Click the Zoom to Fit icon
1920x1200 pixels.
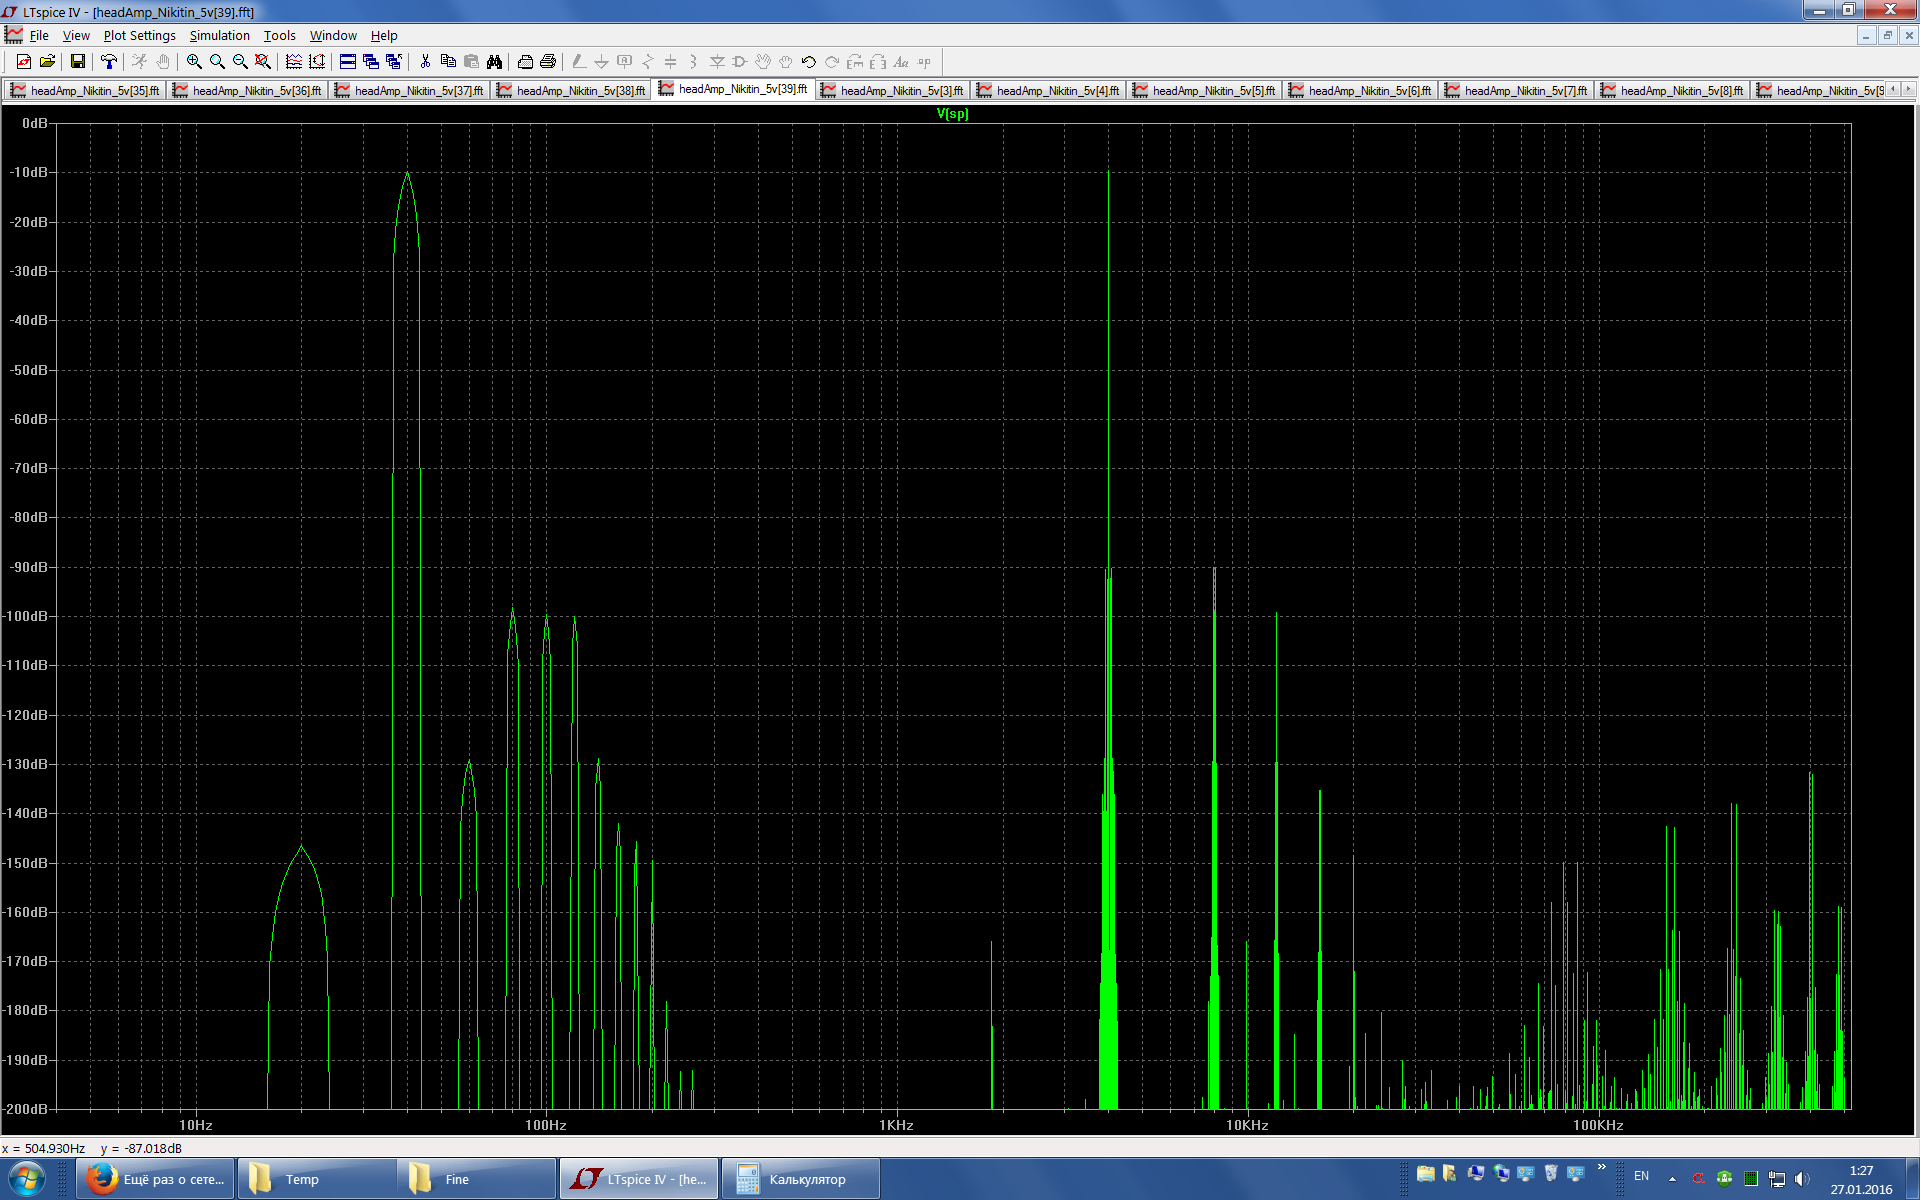coord(263,62)
